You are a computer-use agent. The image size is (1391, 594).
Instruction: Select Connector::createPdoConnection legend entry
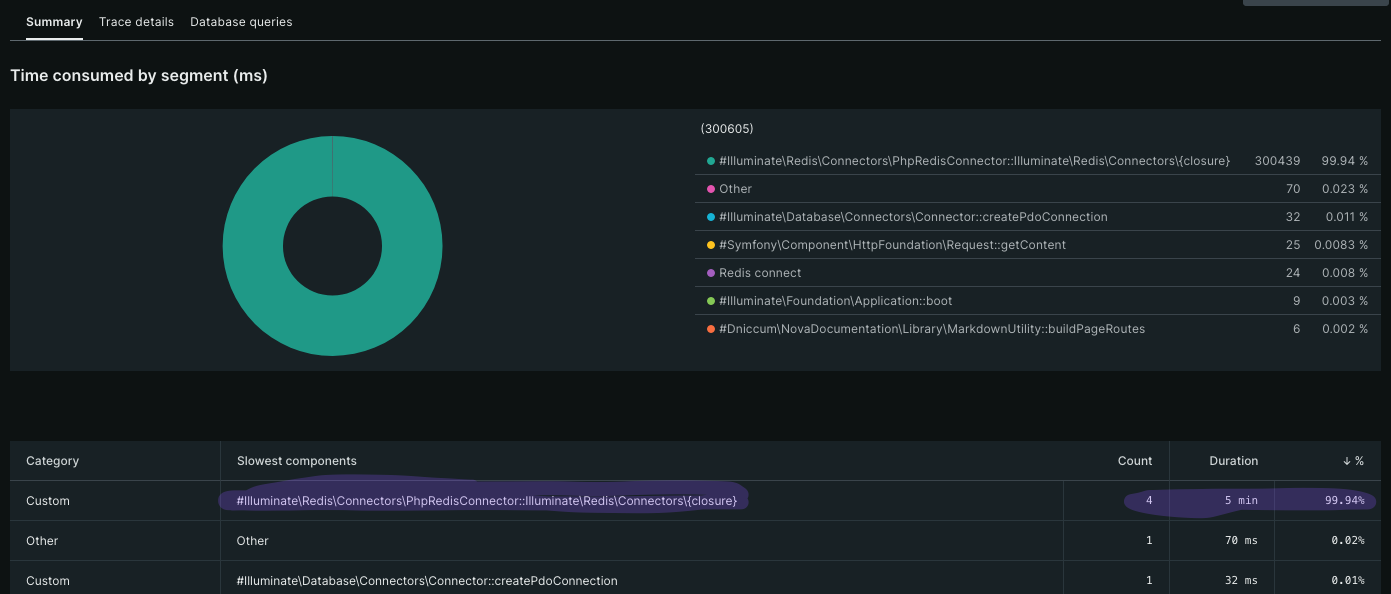tap(913, 217)
